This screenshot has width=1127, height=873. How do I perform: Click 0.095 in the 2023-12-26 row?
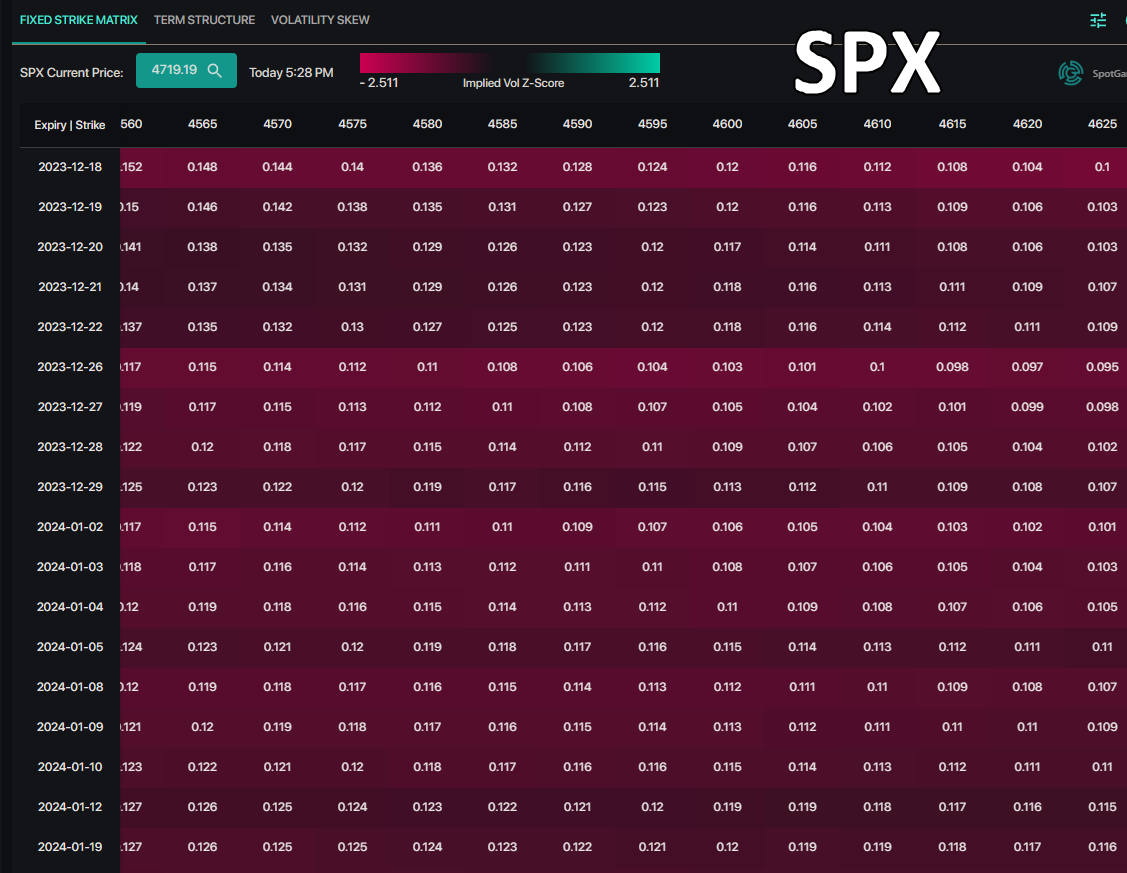1102,367
